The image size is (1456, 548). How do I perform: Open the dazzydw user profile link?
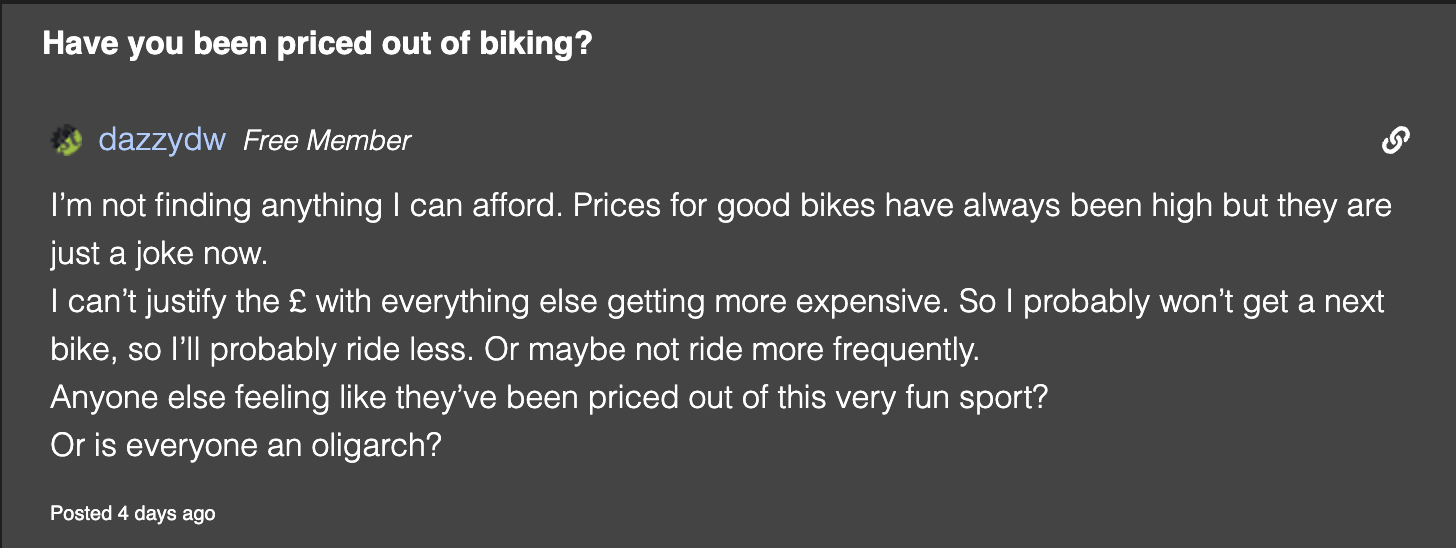[162, 141]
